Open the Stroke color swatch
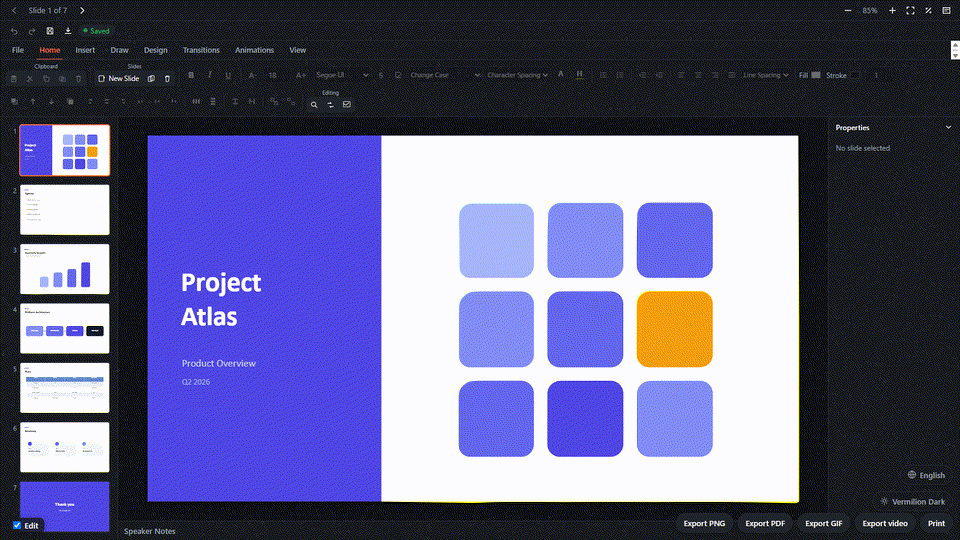 [x=855, y=75]
